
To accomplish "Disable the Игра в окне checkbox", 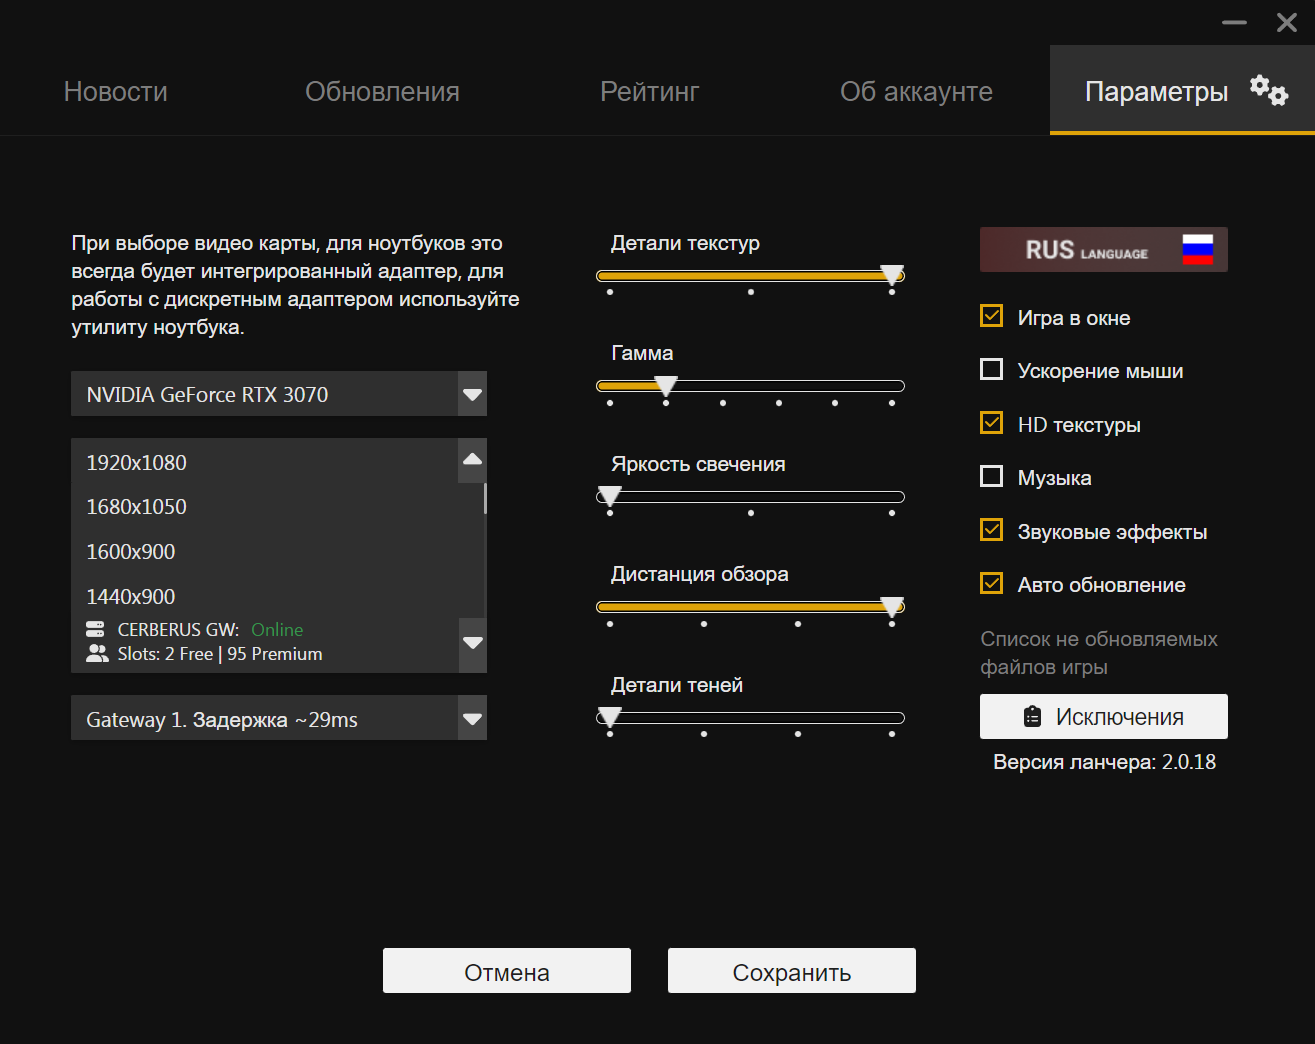I will coord(991,316).
